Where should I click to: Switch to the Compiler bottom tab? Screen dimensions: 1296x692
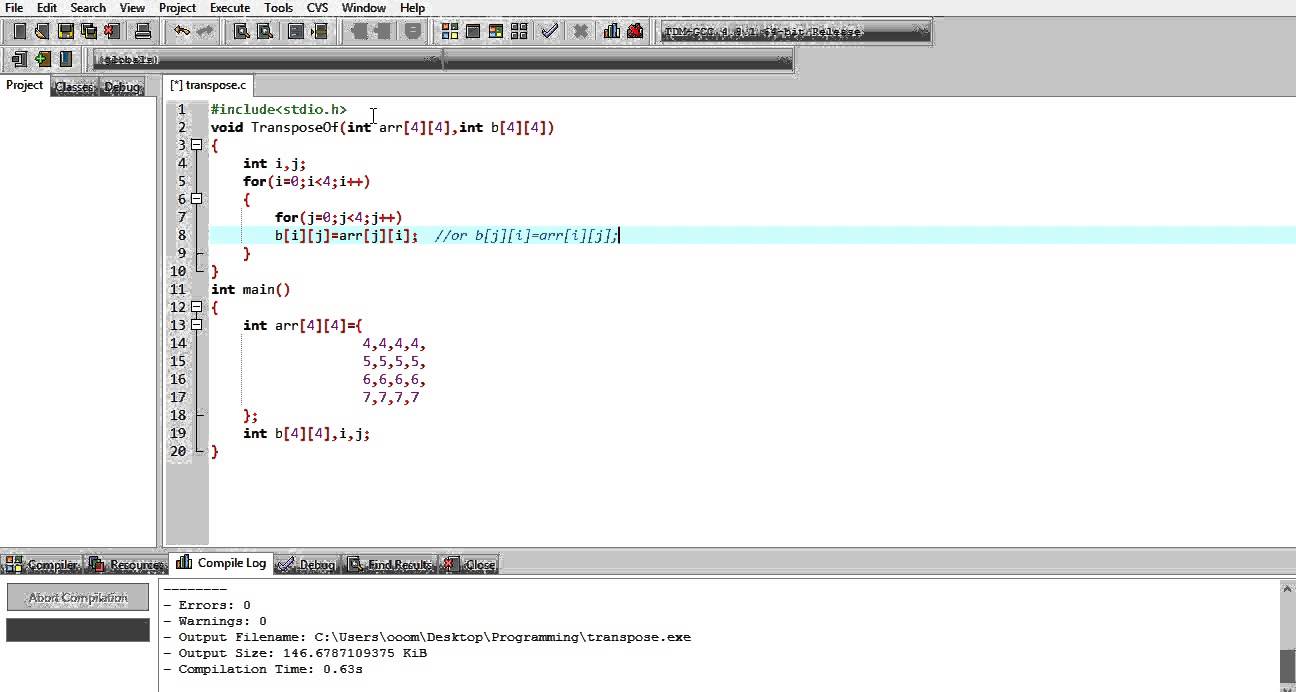44,565
